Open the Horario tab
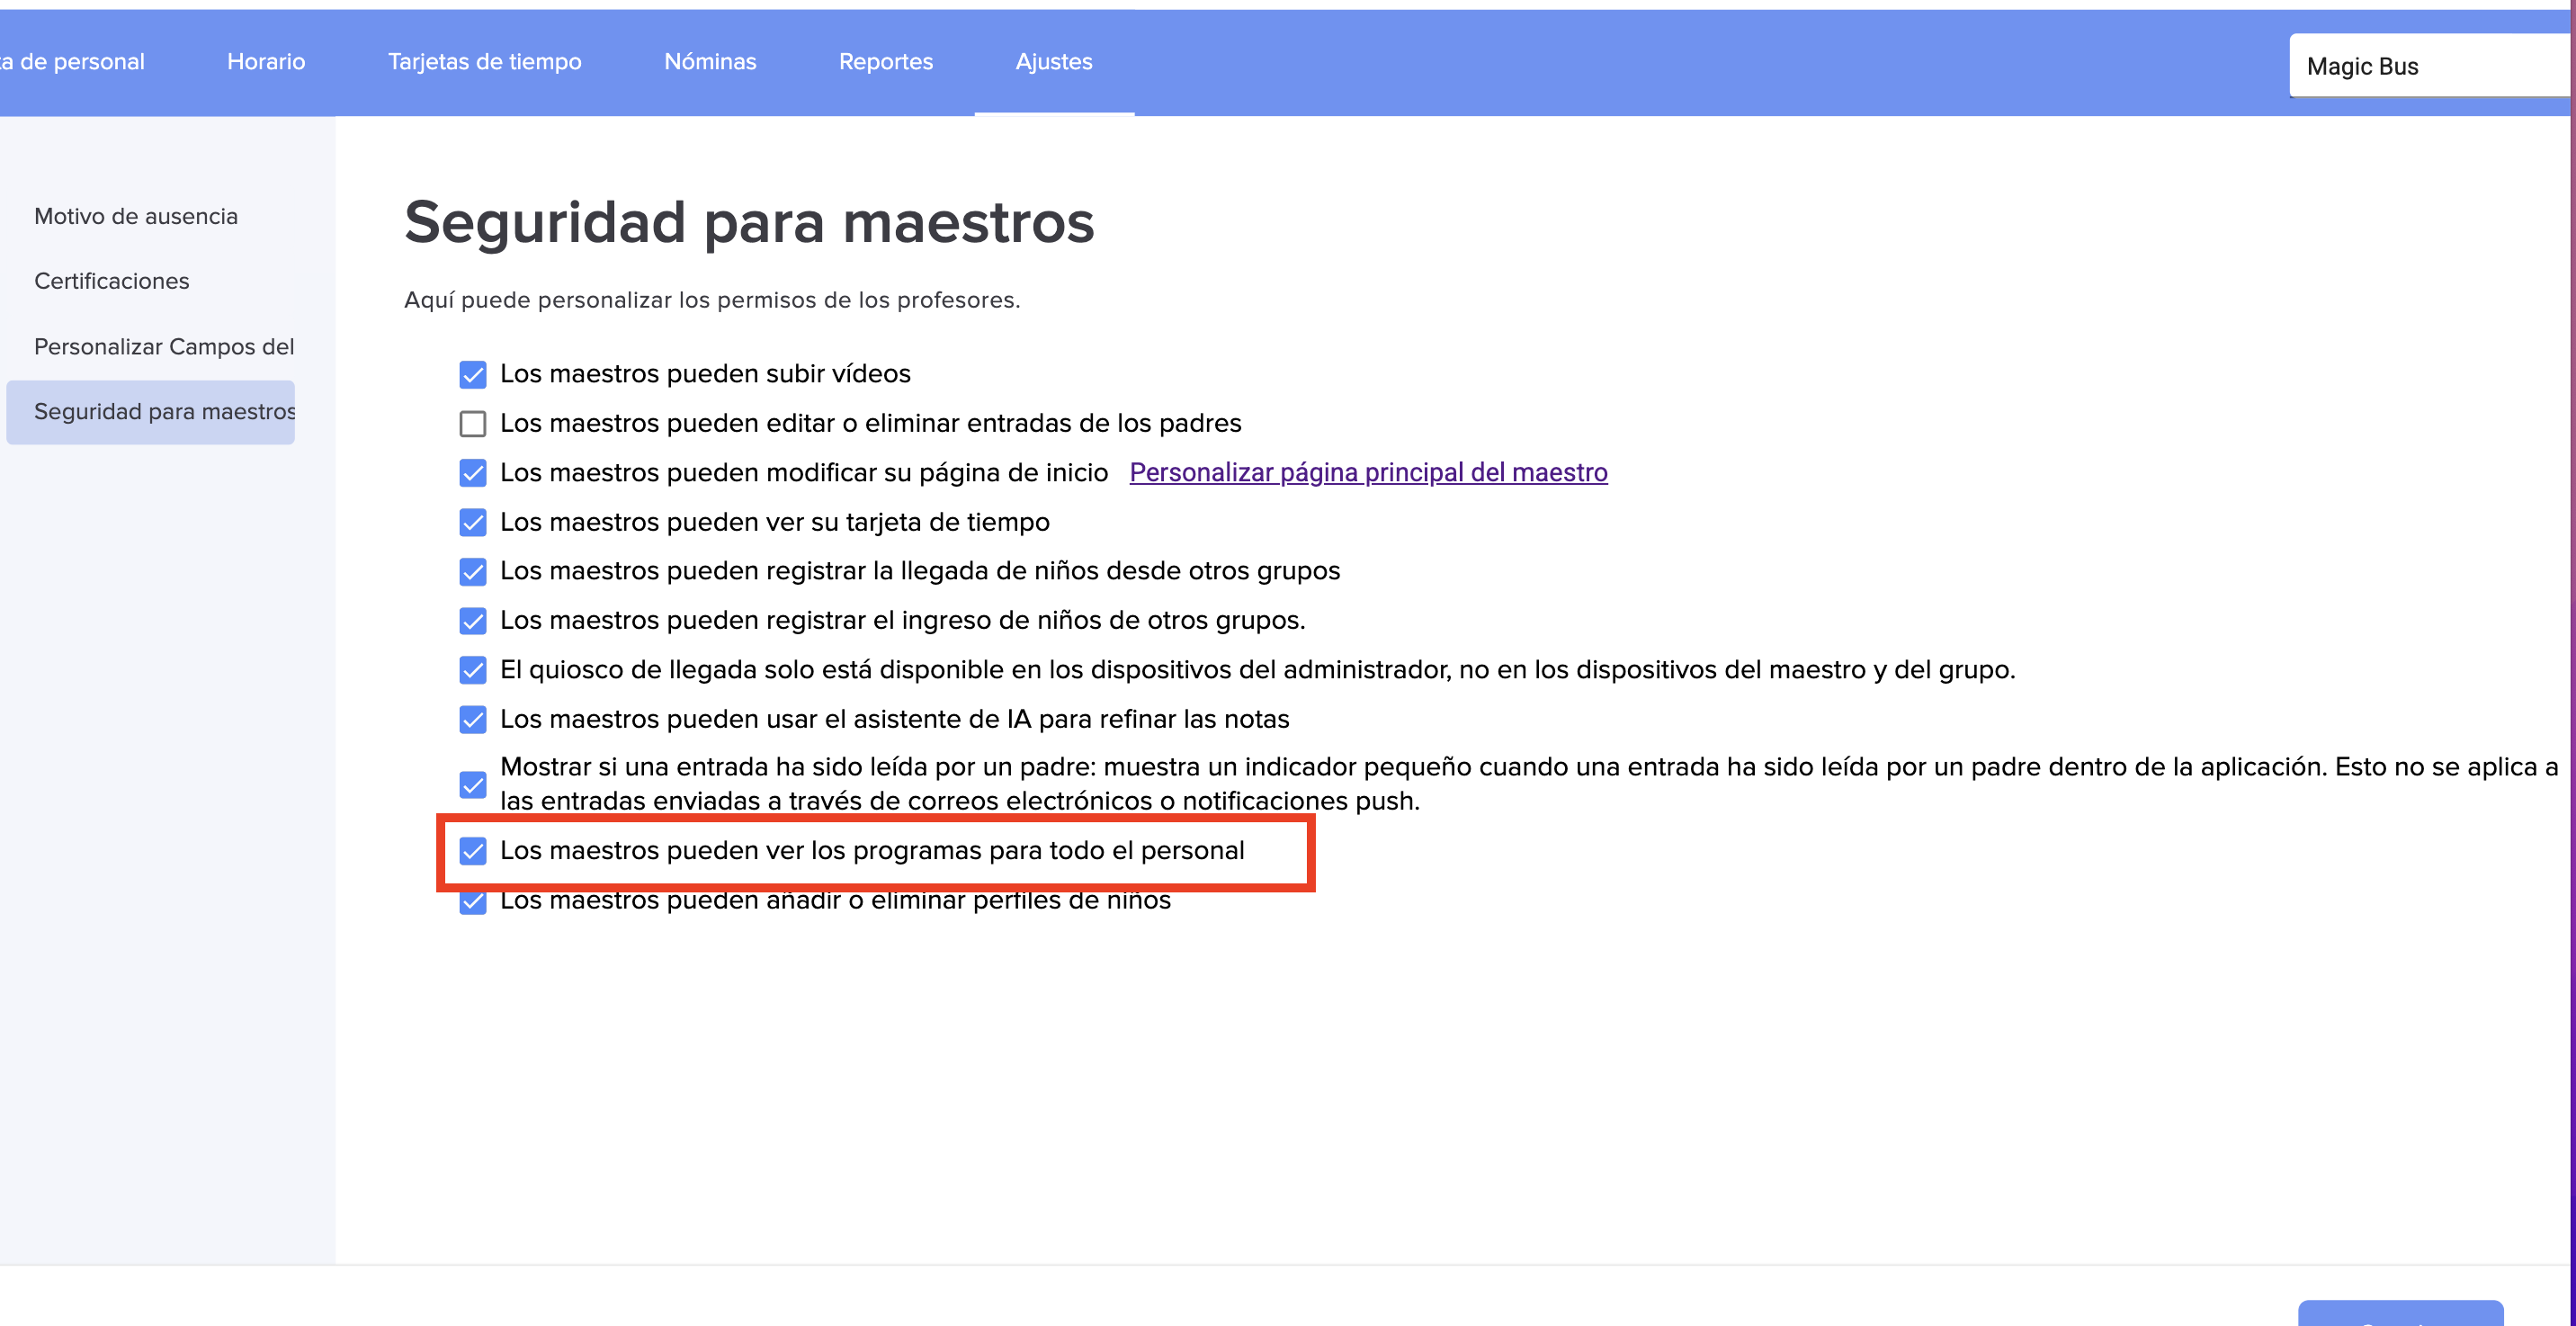The image size is (2576, 1326). click(266, 62)
